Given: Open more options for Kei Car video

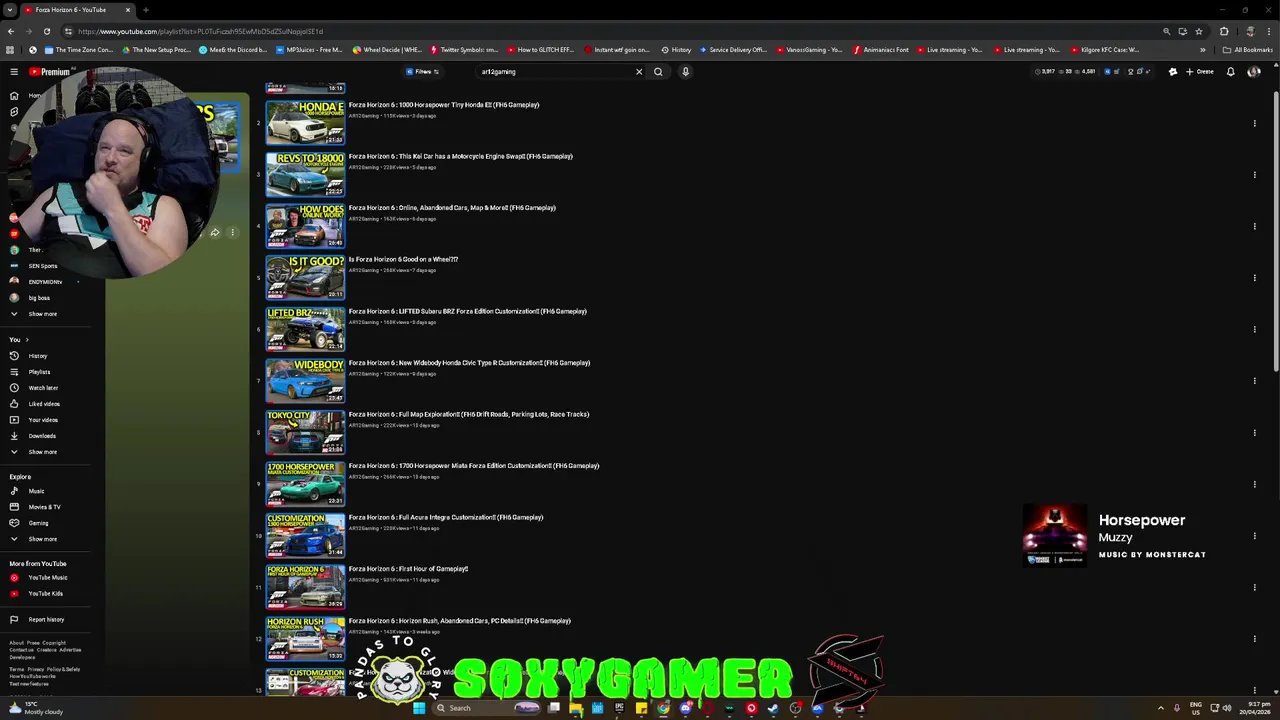Looking at the screenshot, I should pyautogui.click(x=1254, y=175).
